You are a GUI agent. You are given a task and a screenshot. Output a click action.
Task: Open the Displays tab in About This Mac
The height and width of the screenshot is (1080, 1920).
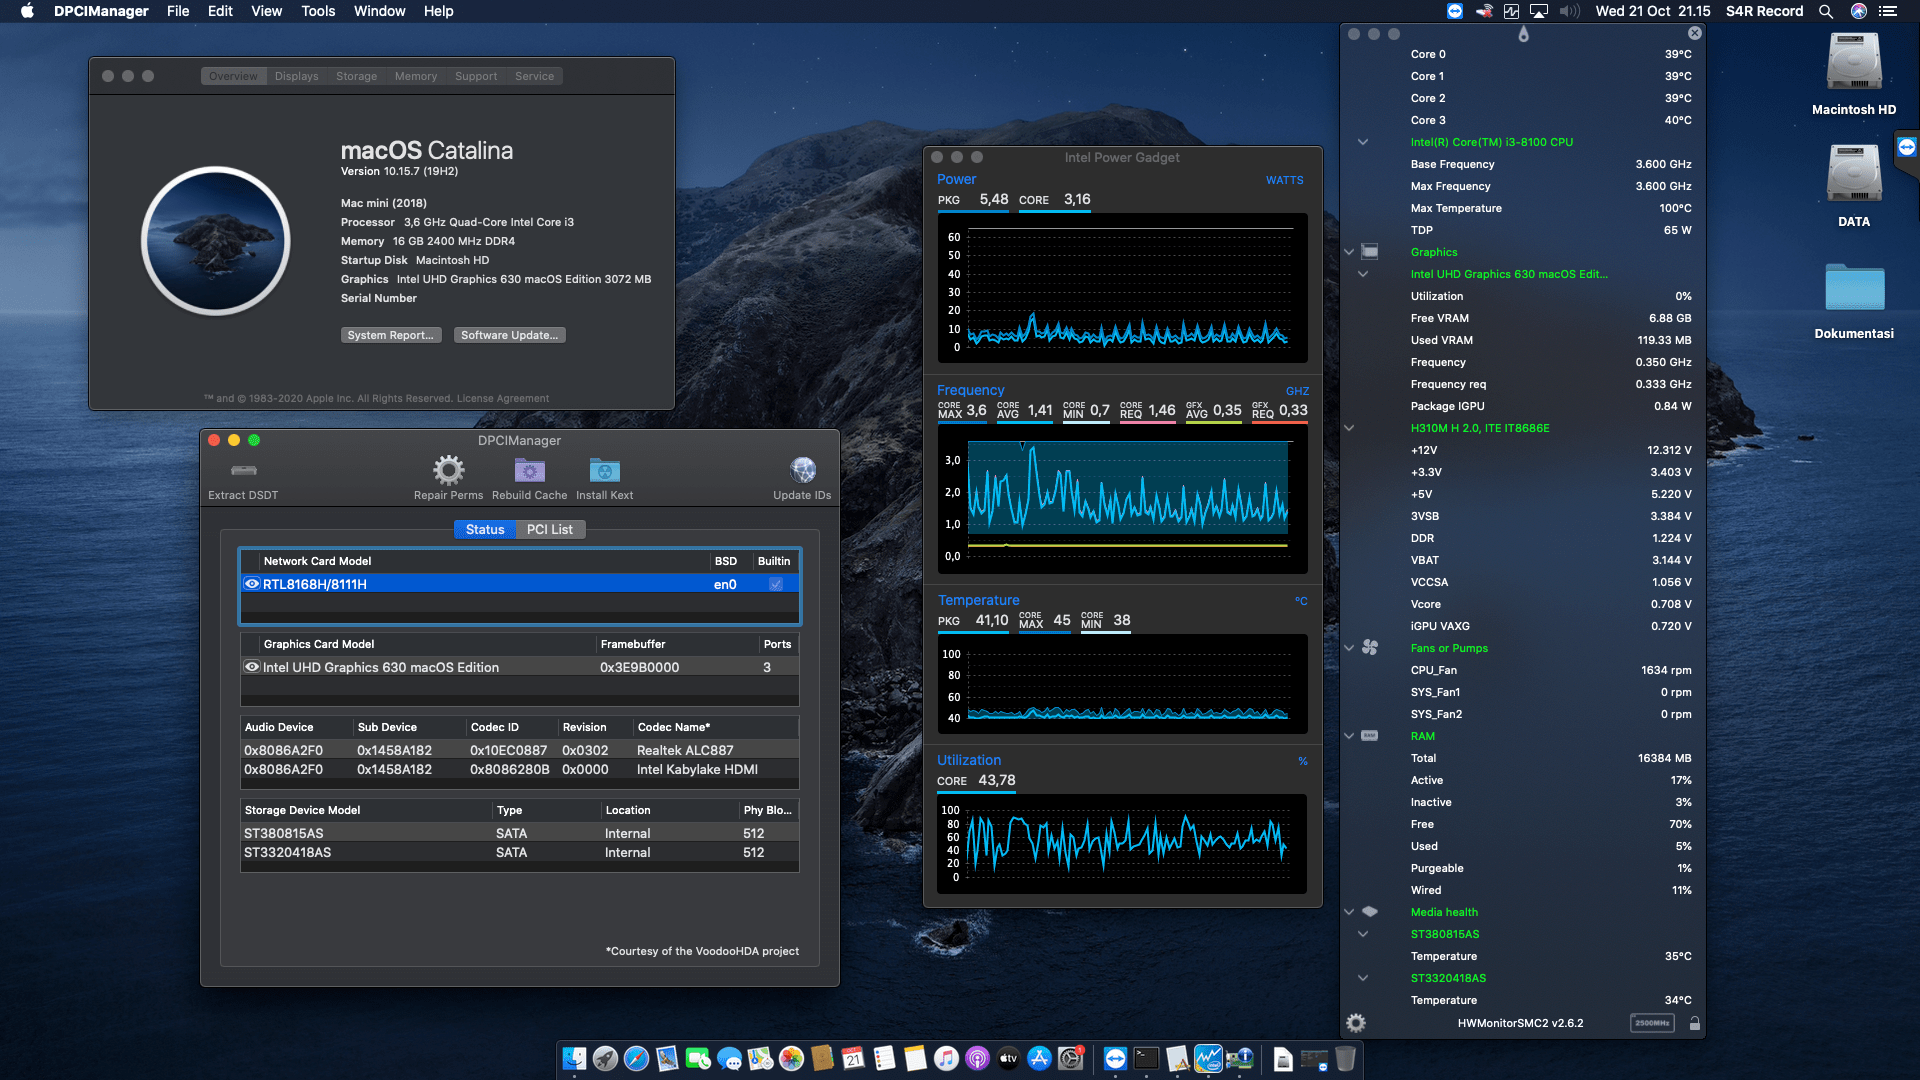[296, 75]
